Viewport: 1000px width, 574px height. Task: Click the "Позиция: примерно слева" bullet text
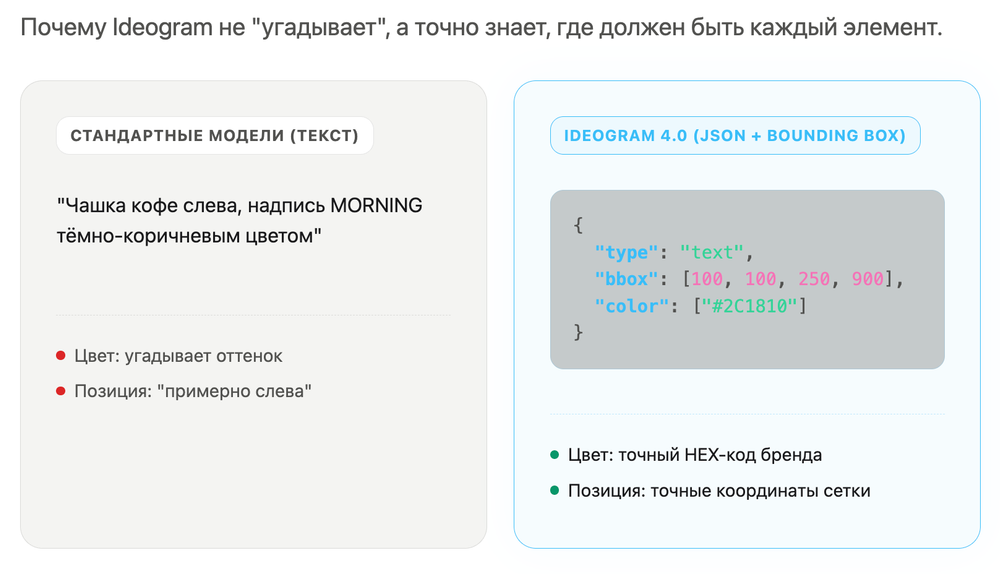click(193, 391)
